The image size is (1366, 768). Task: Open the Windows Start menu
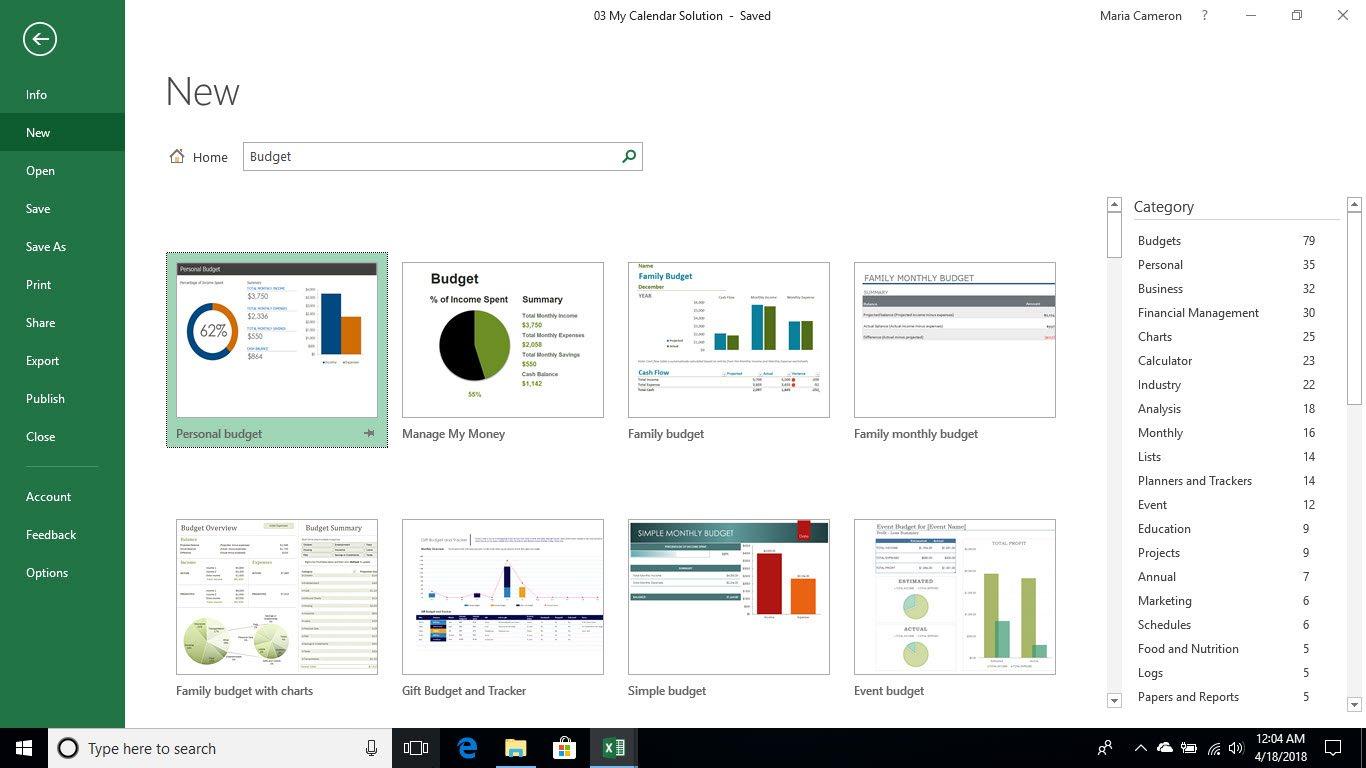24,748
